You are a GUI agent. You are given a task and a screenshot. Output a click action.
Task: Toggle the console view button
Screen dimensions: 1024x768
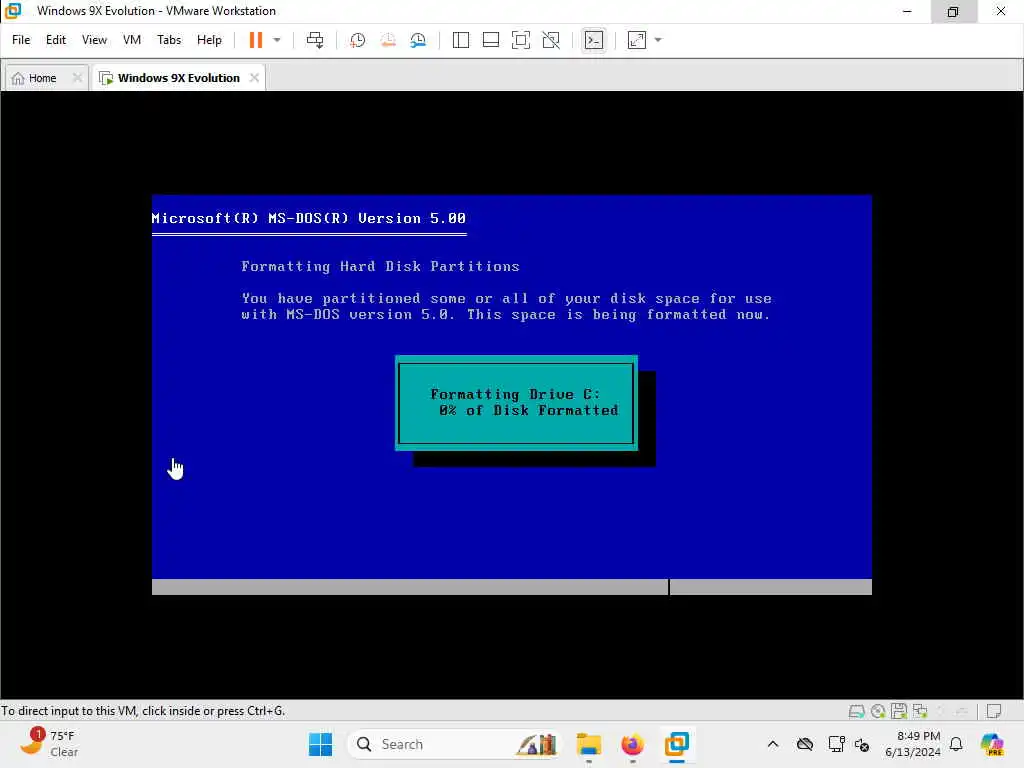[x=594, y=40]
